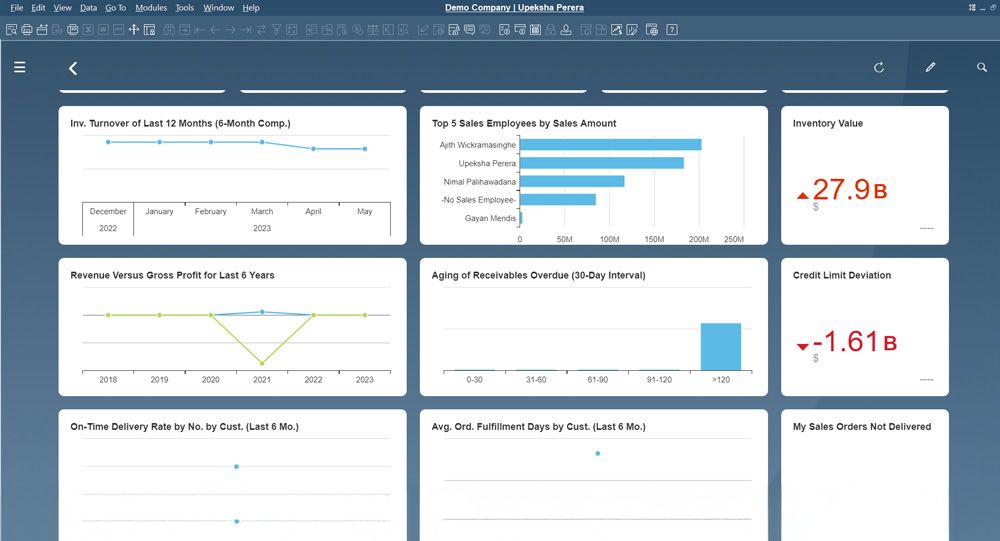Click the printer icon in the toolbar

tap(27, 30)
